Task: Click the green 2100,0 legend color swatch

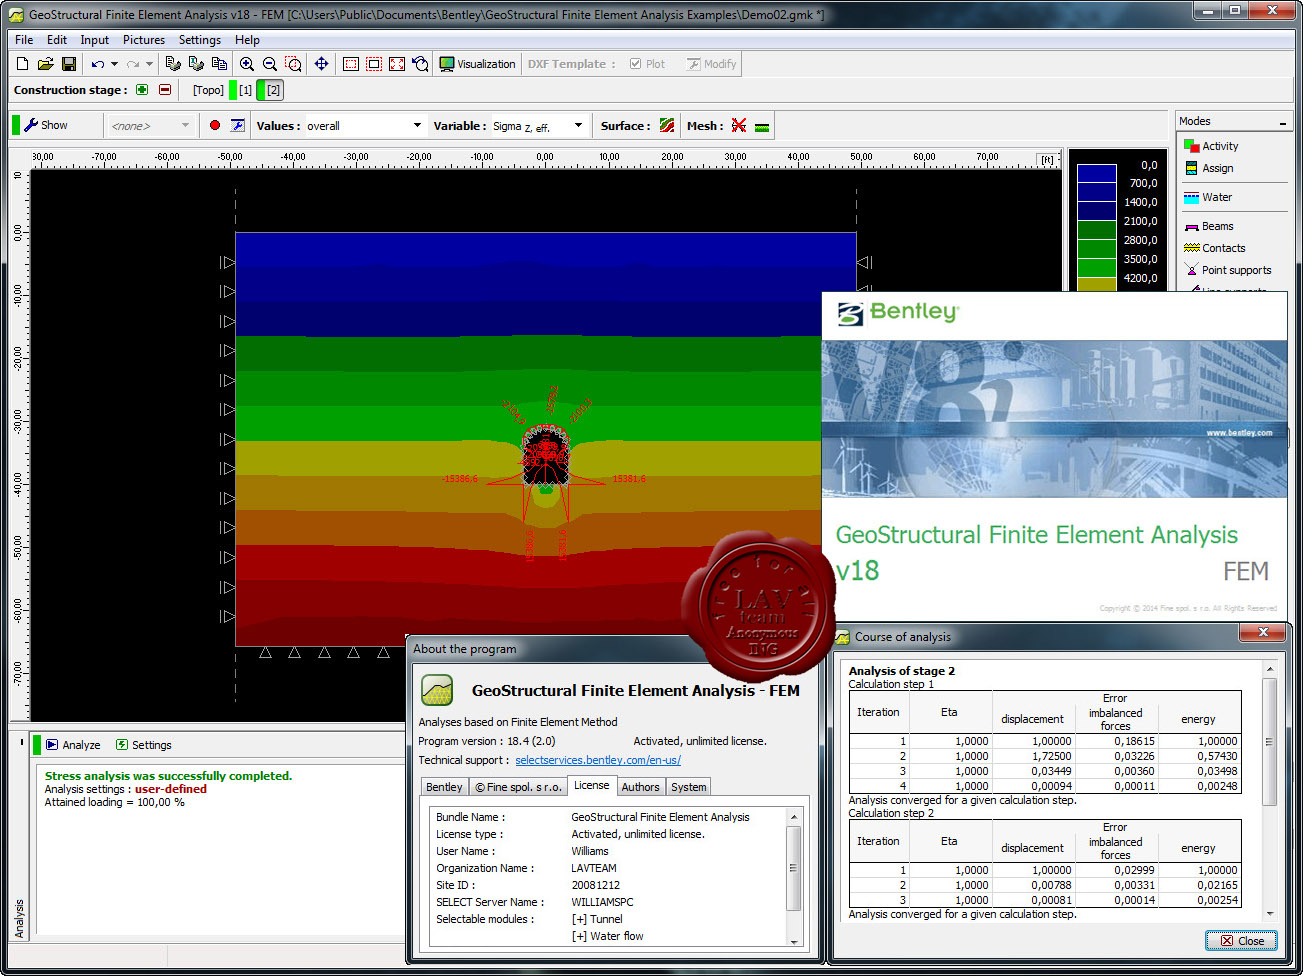Action: coord(1097,230)
